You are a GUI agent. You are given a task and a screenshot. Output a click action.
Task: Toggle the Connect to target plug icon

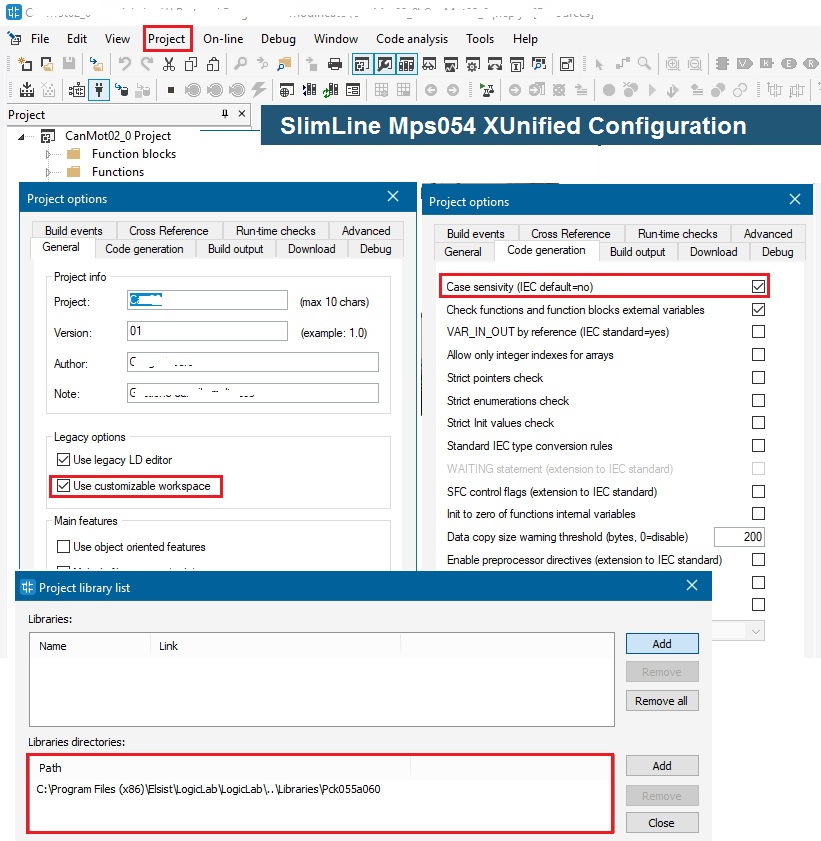click(99, 90)
